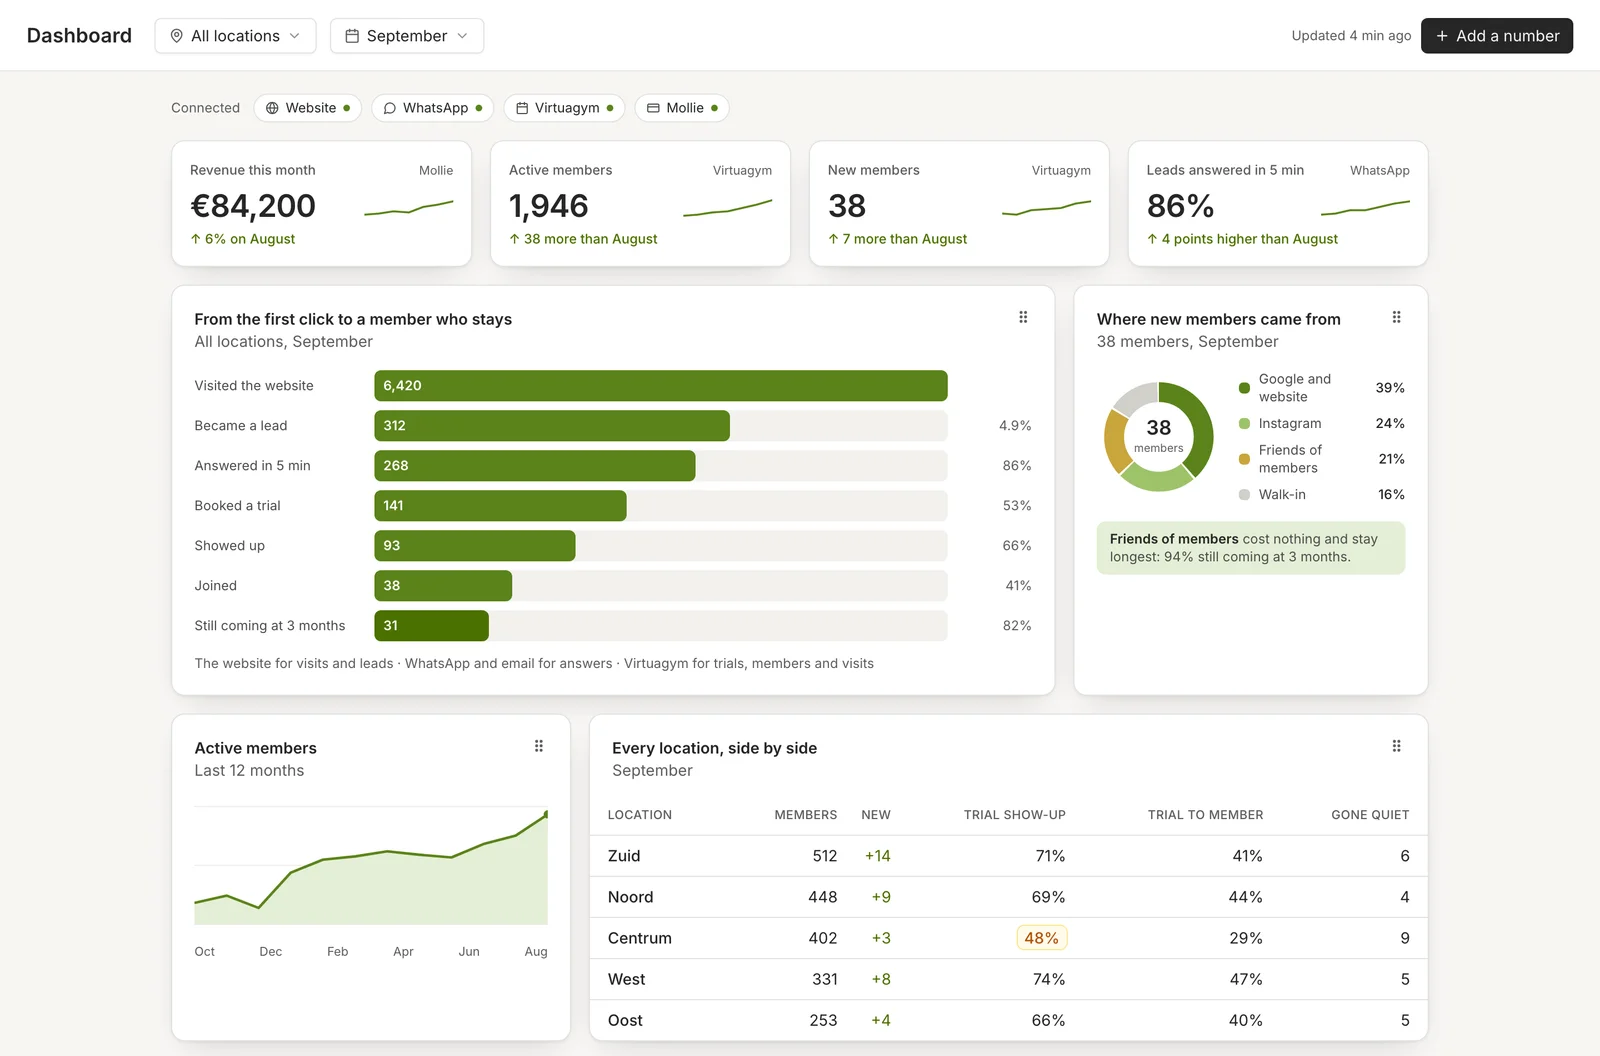Screen dimensions: 1600x1056
Task: Click the 6% on August revenue change
Action: tap(243, 239)
